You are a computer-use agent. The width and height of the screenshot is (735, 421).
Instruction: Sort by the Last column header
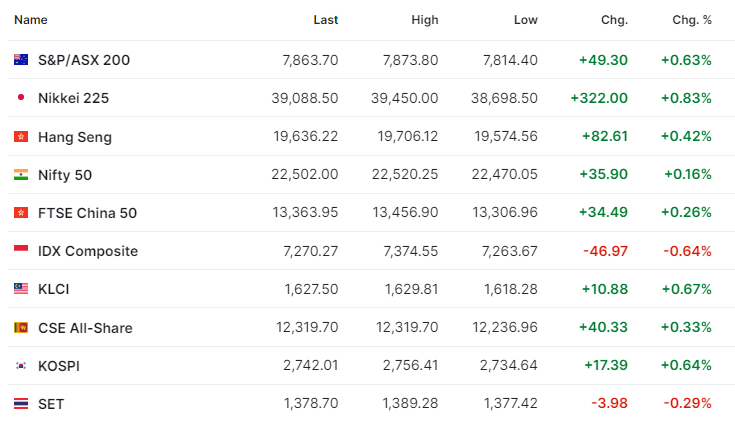[326, 20]
